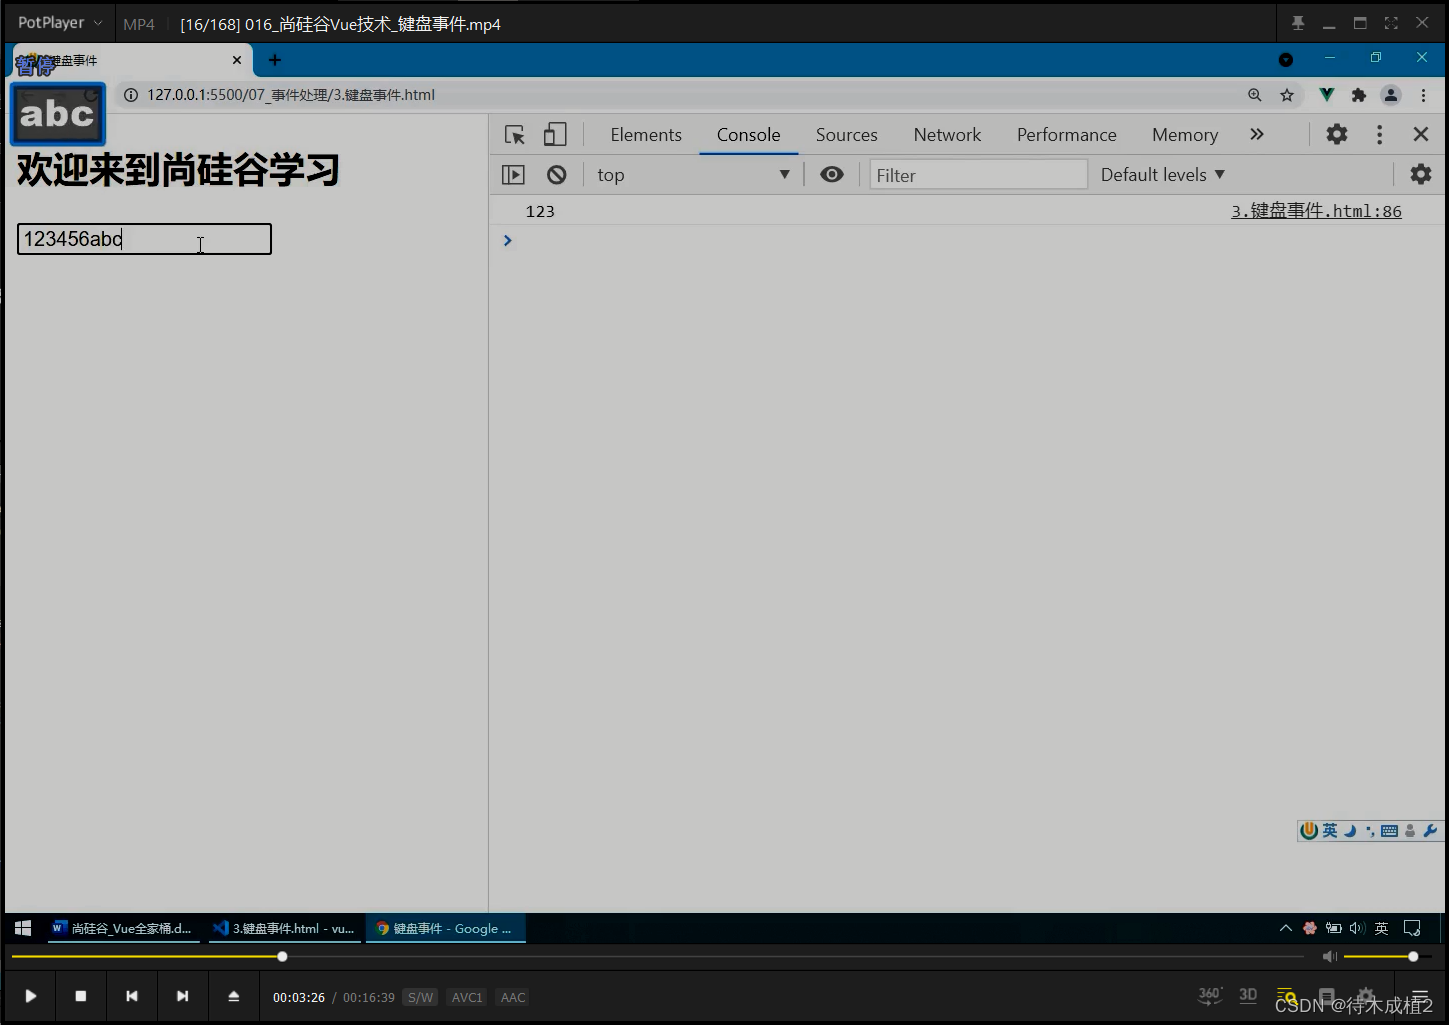This screenshot has height=1025, width=1449.
Task: Click the zoom magnifier in address bar
Action: (1254, 95)
